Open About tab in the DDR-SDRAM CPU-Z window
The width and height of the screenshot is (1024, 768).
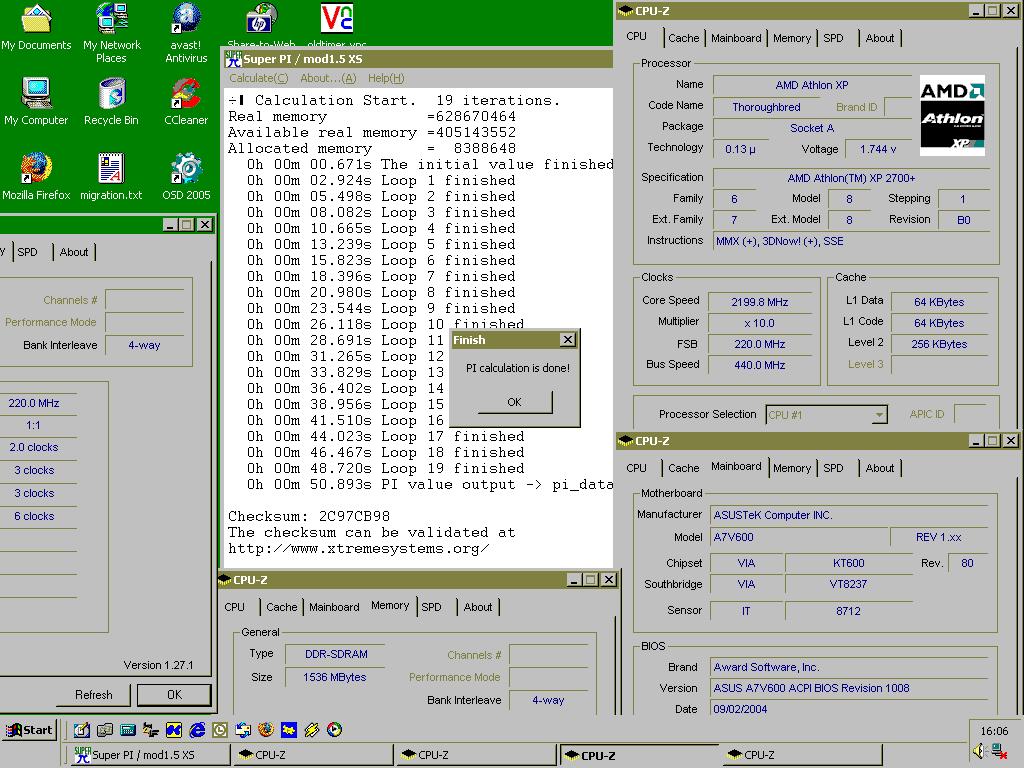(x=477, y=607)
